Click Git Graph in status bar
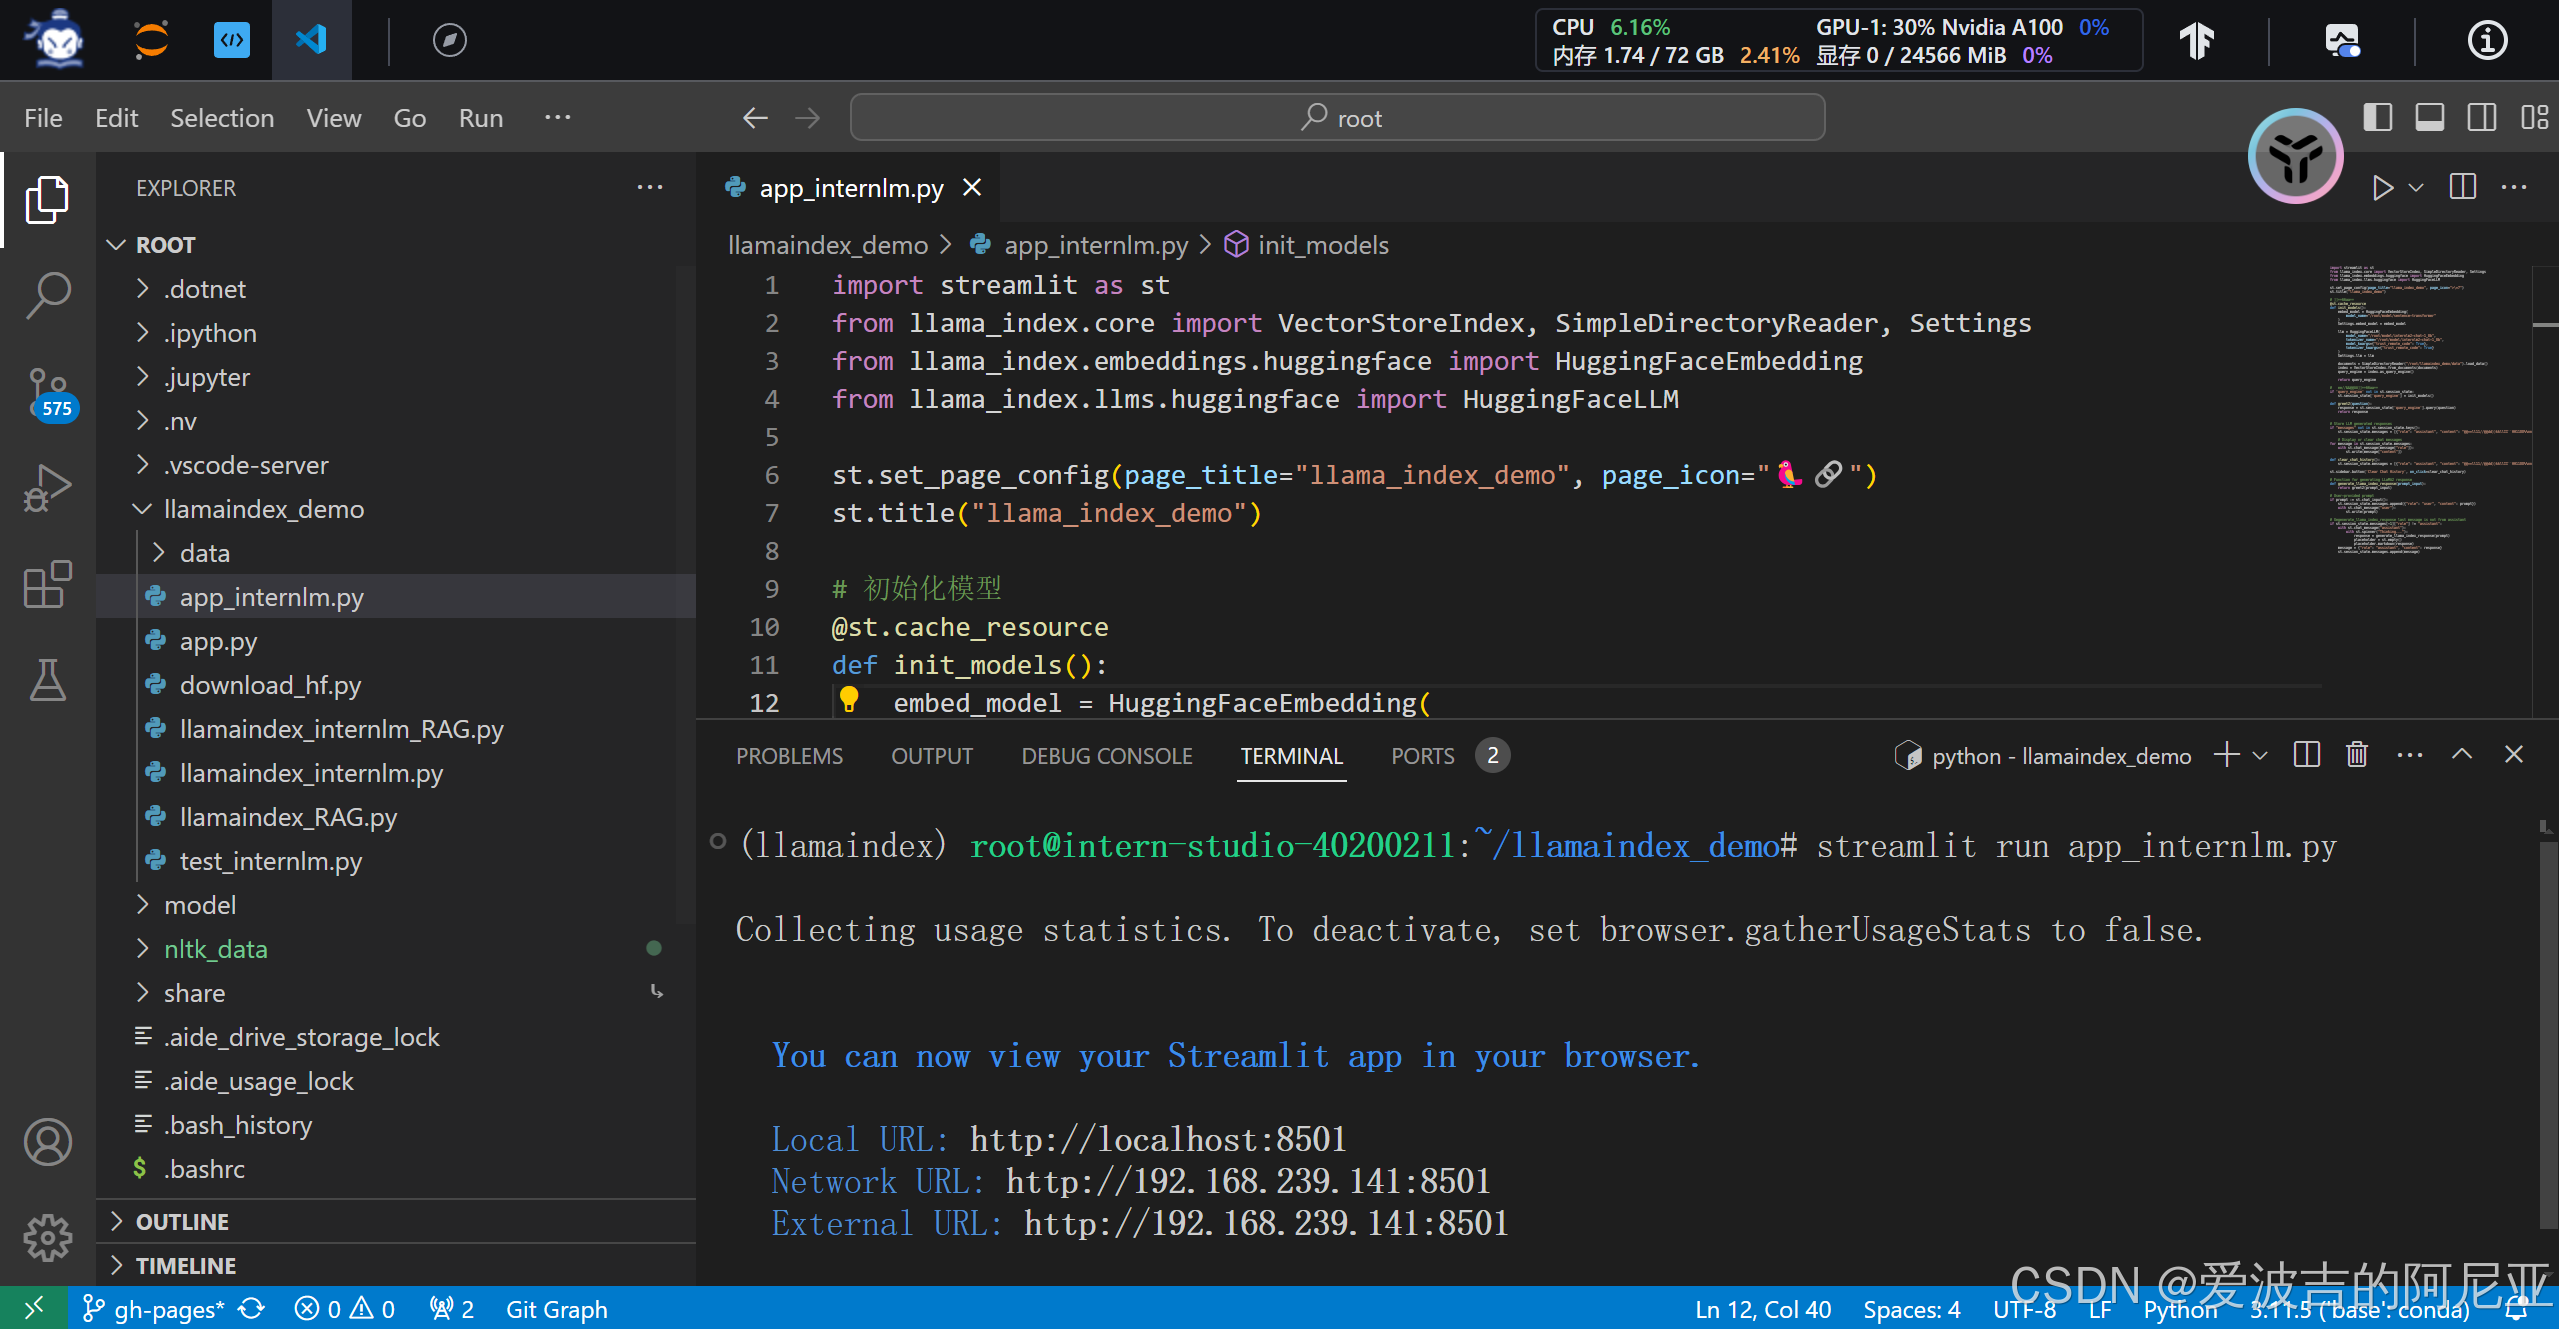 click(x=556, y=1309)
